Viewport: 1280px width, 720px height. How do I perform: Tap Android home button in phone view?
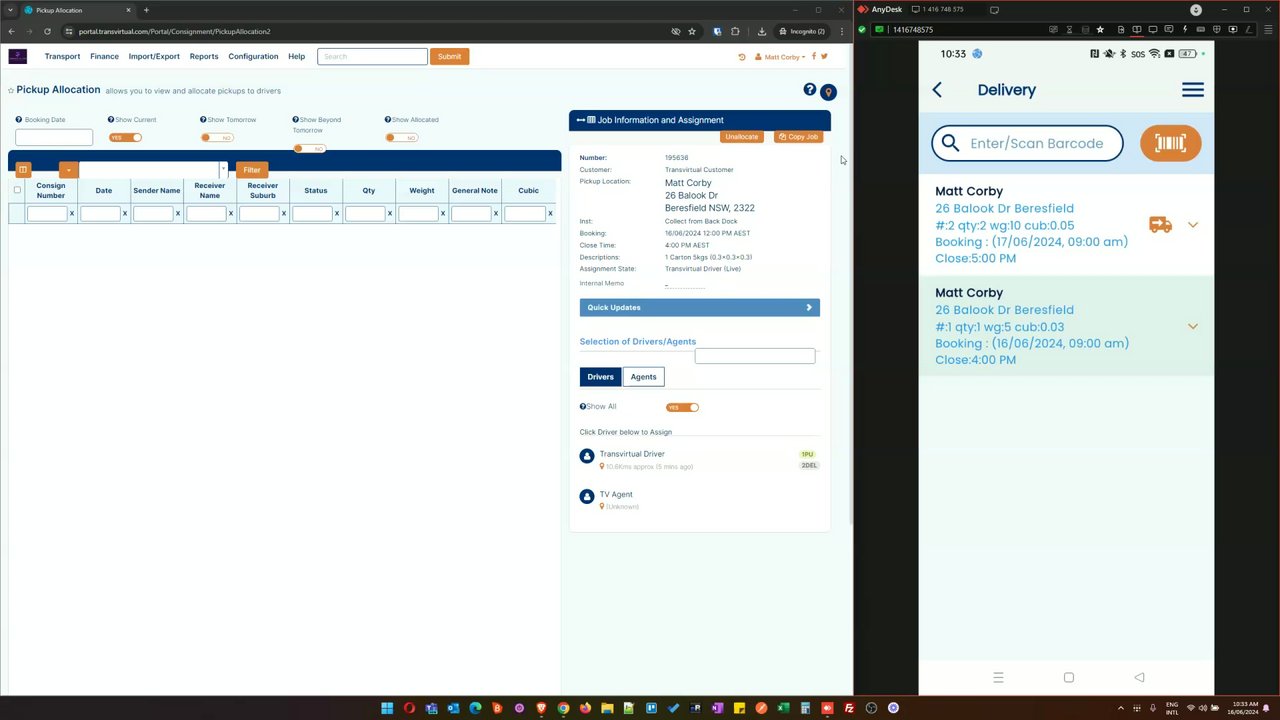(1068, 677)
